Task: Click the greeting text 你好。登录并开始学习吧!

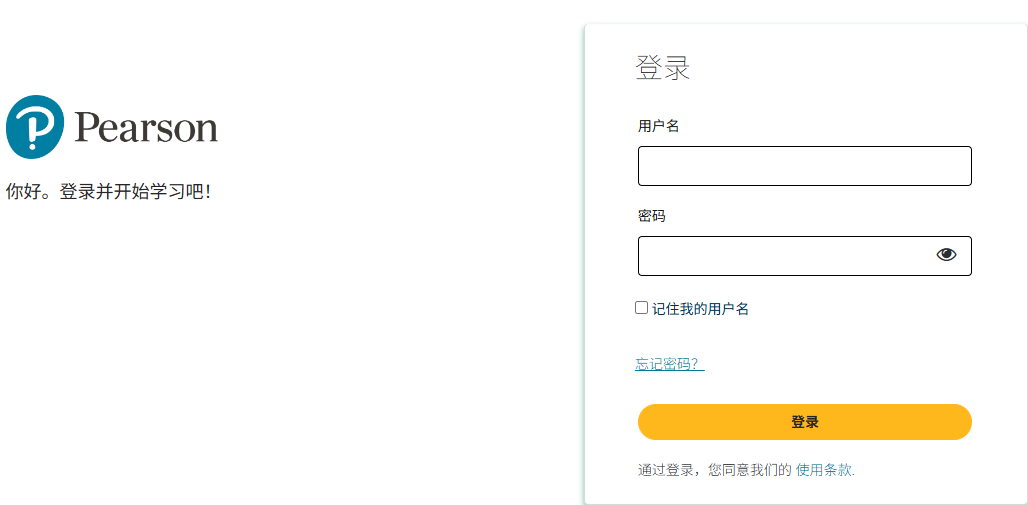Action: pyautogui.click(x=108, y=192)
